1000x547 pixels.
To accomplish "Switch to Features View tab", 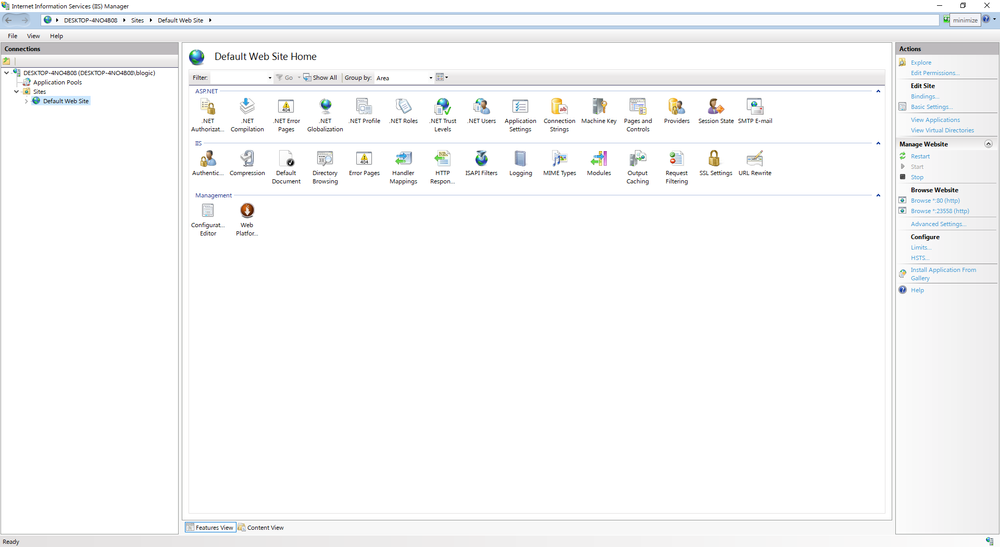I will 210,527.
